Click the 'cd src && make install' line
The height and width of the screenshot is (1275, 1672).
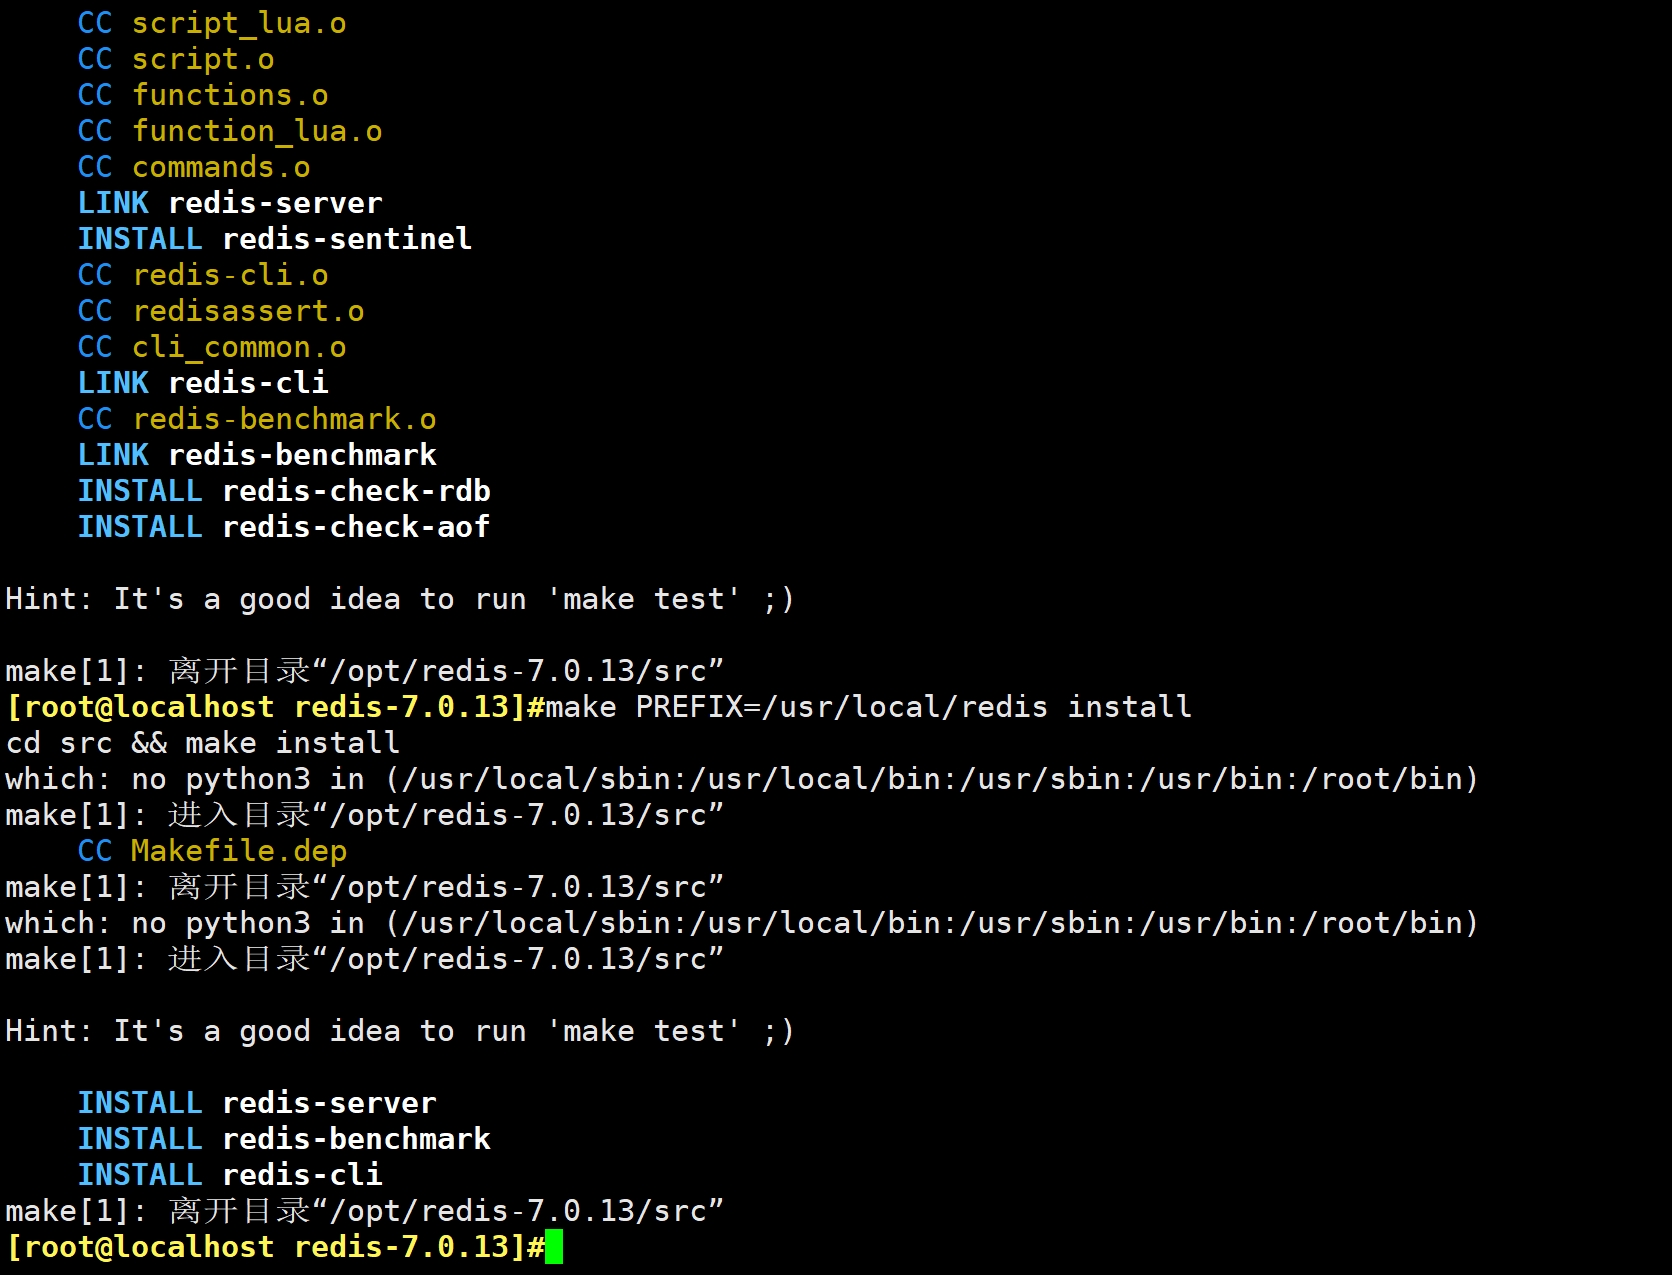click(203, 743)
